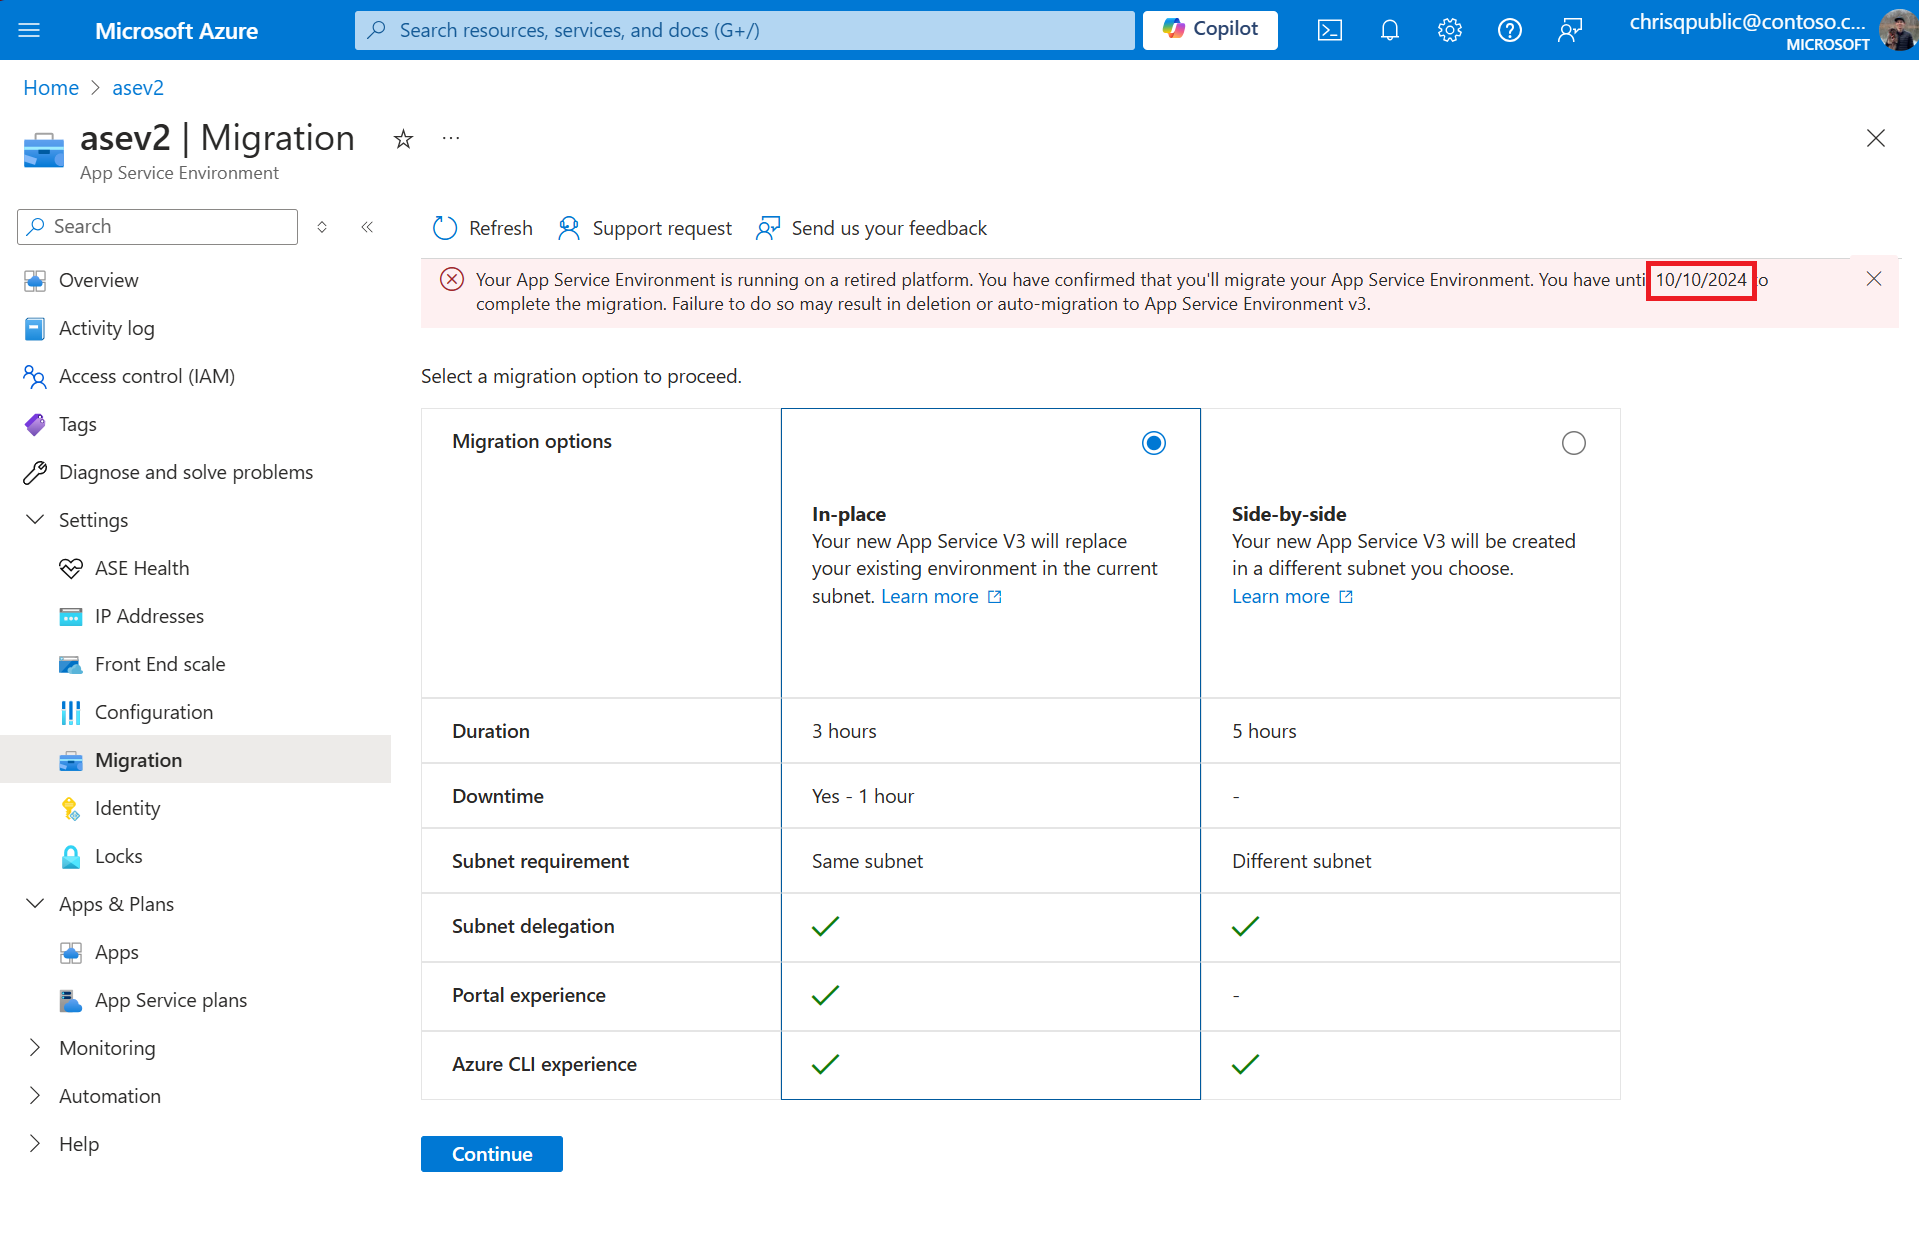1919x1245 pixels.
Task: Go to Access control (IAM)
Action: [146, 376]
